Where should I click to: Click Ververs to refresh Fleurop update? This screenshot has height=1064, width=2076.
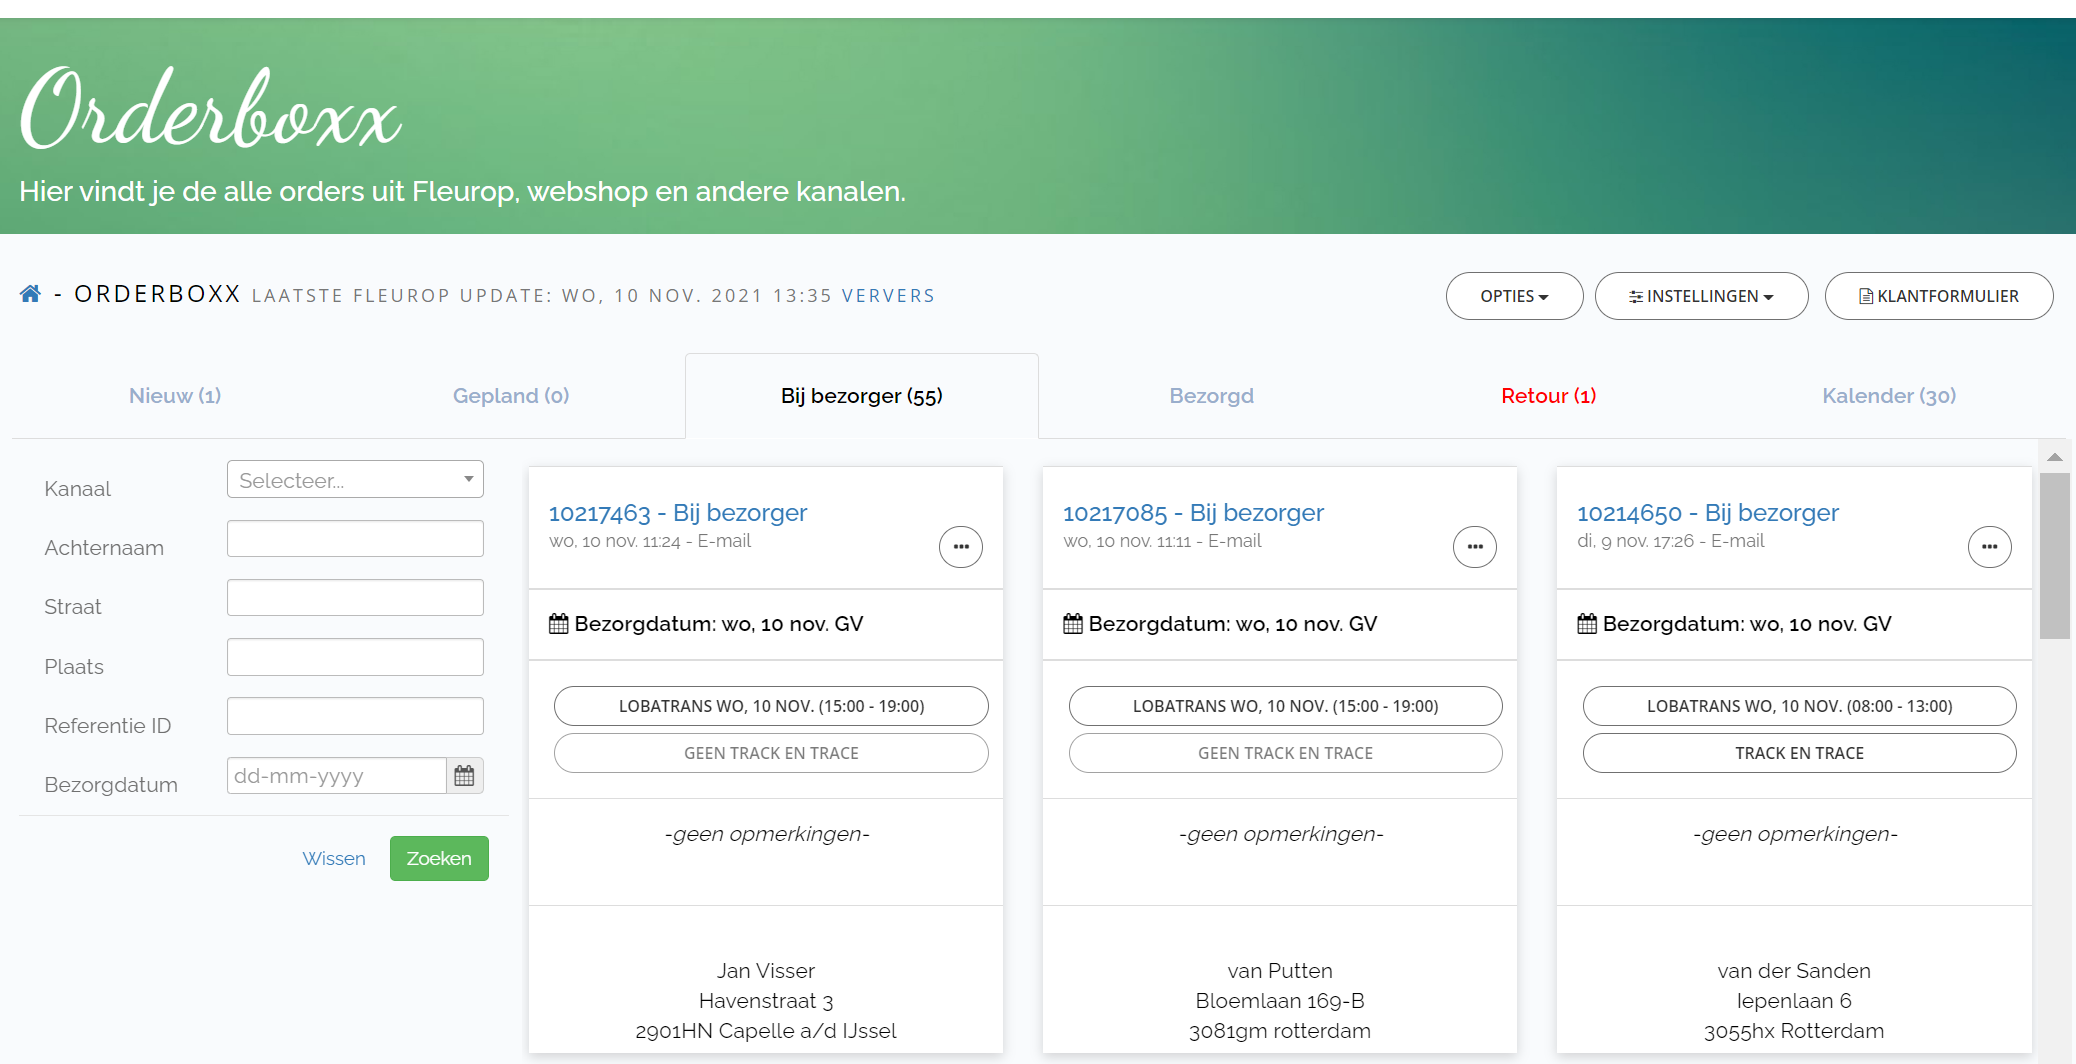[888, 296]
